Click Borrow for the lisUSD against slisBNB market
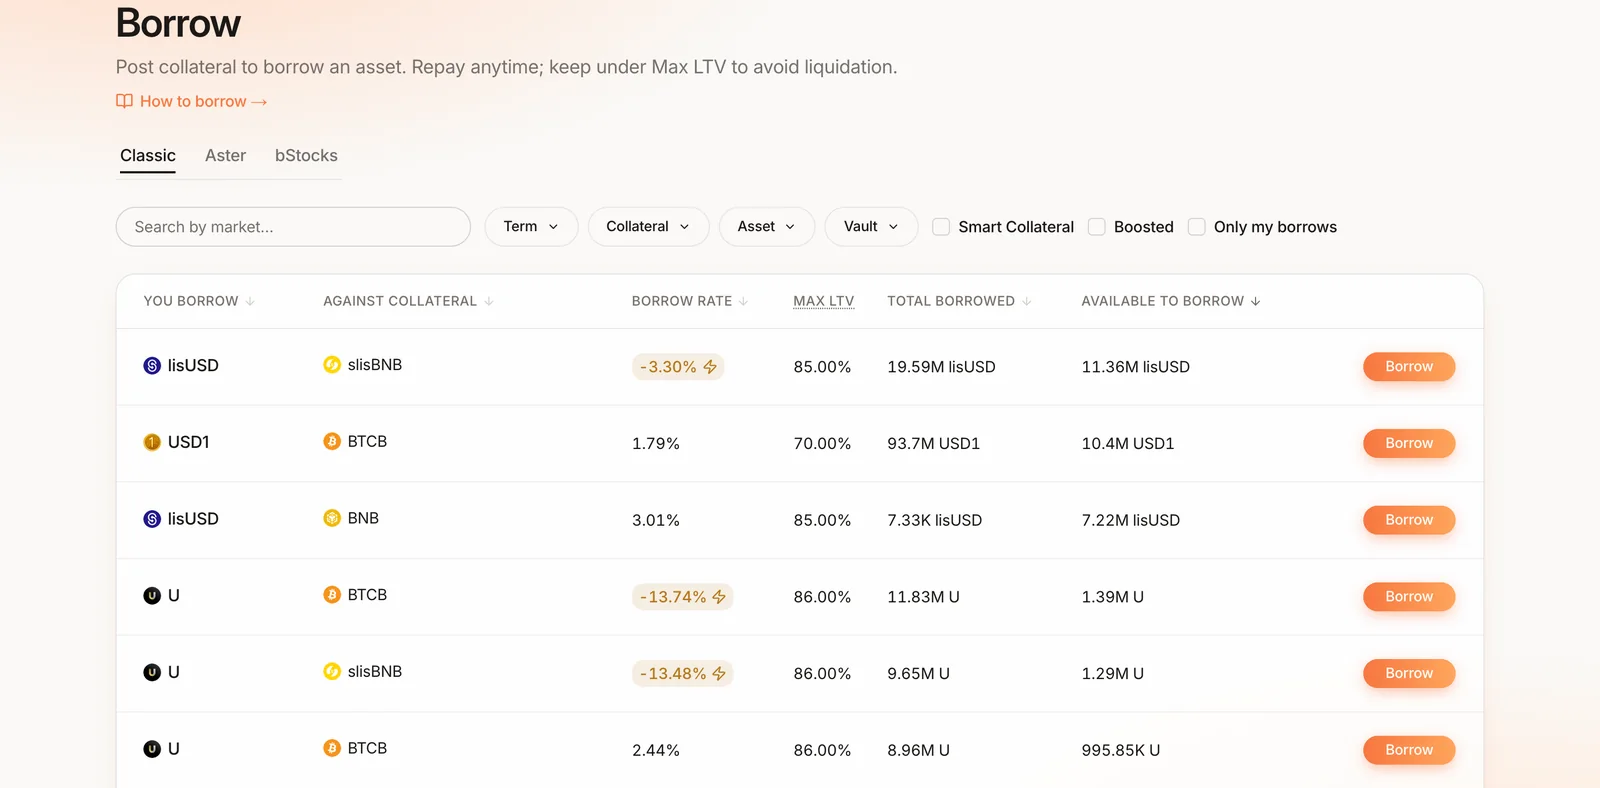The width and height of the screenshot is (1600, 788). pyautogui.click(x=1409, y=367)
